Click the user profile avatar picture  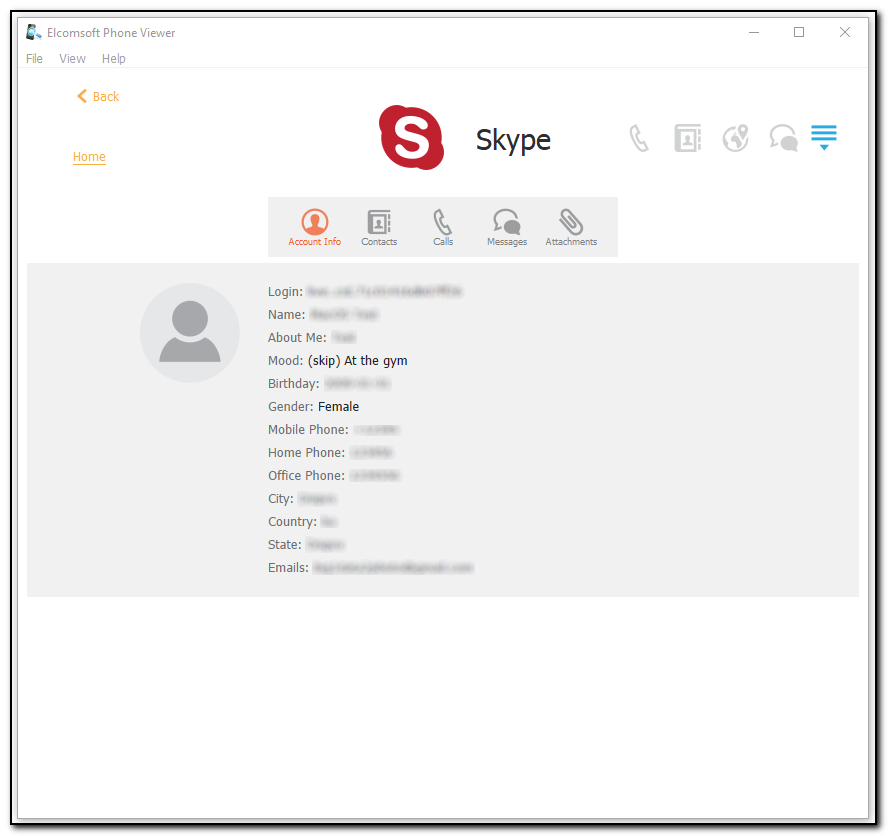(x=189, y=333)
